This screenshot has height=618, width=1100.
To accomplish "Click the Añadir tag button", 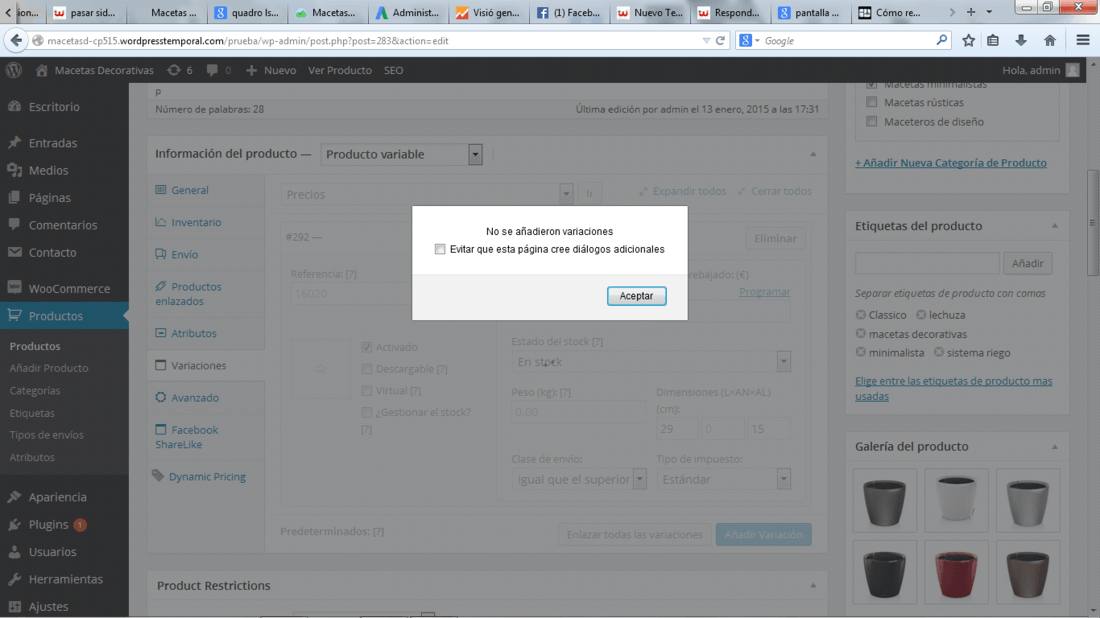I will 1027,263.
